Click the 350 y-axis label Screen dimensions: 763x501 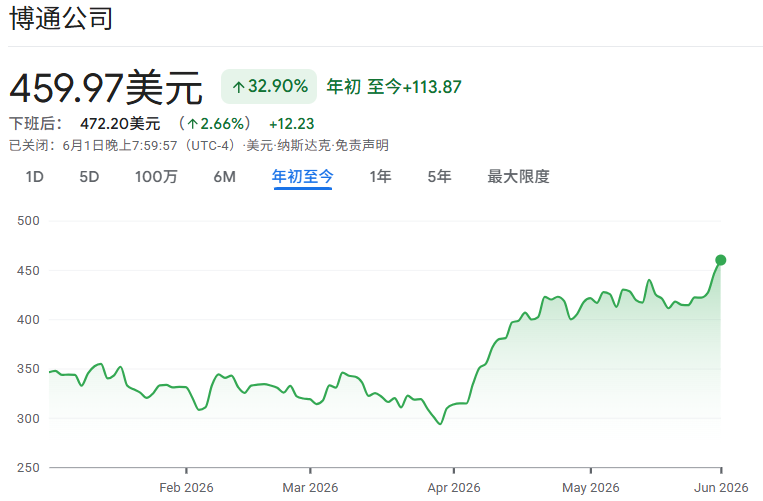[28, 369]
